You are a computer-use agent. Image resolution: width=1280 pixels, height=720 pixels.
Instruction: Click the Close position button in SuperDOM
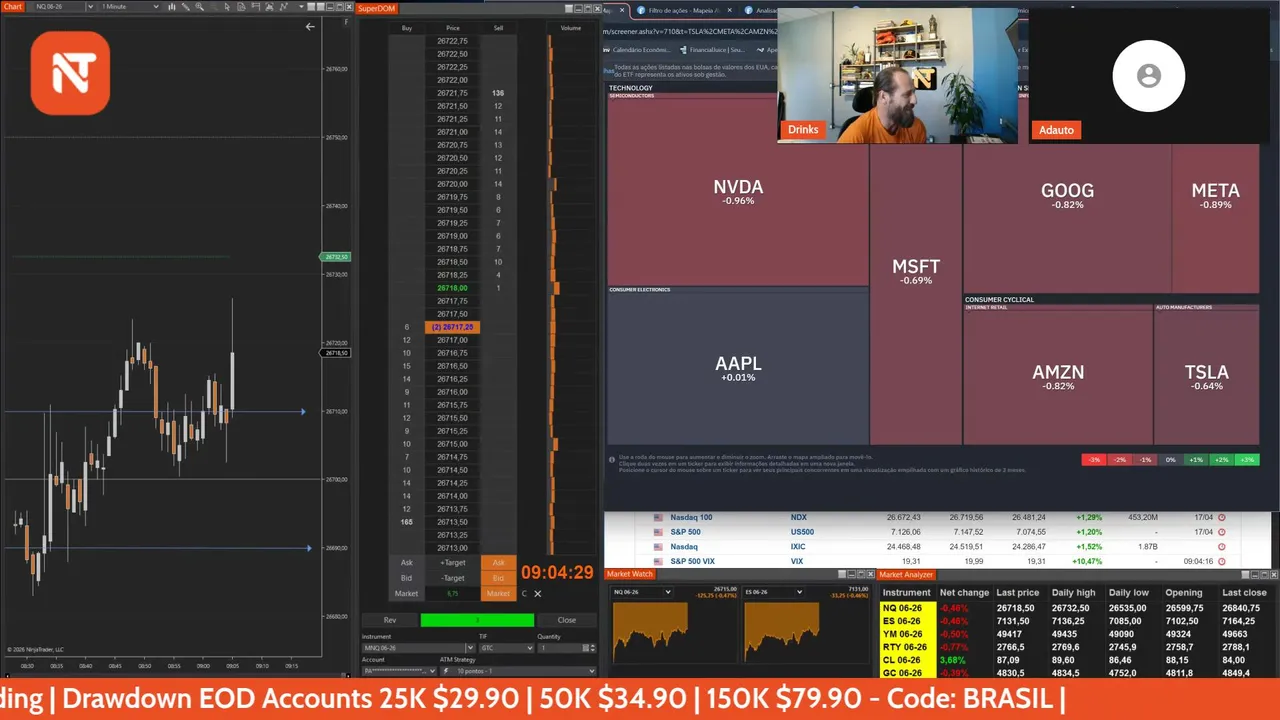click(566, 620)
